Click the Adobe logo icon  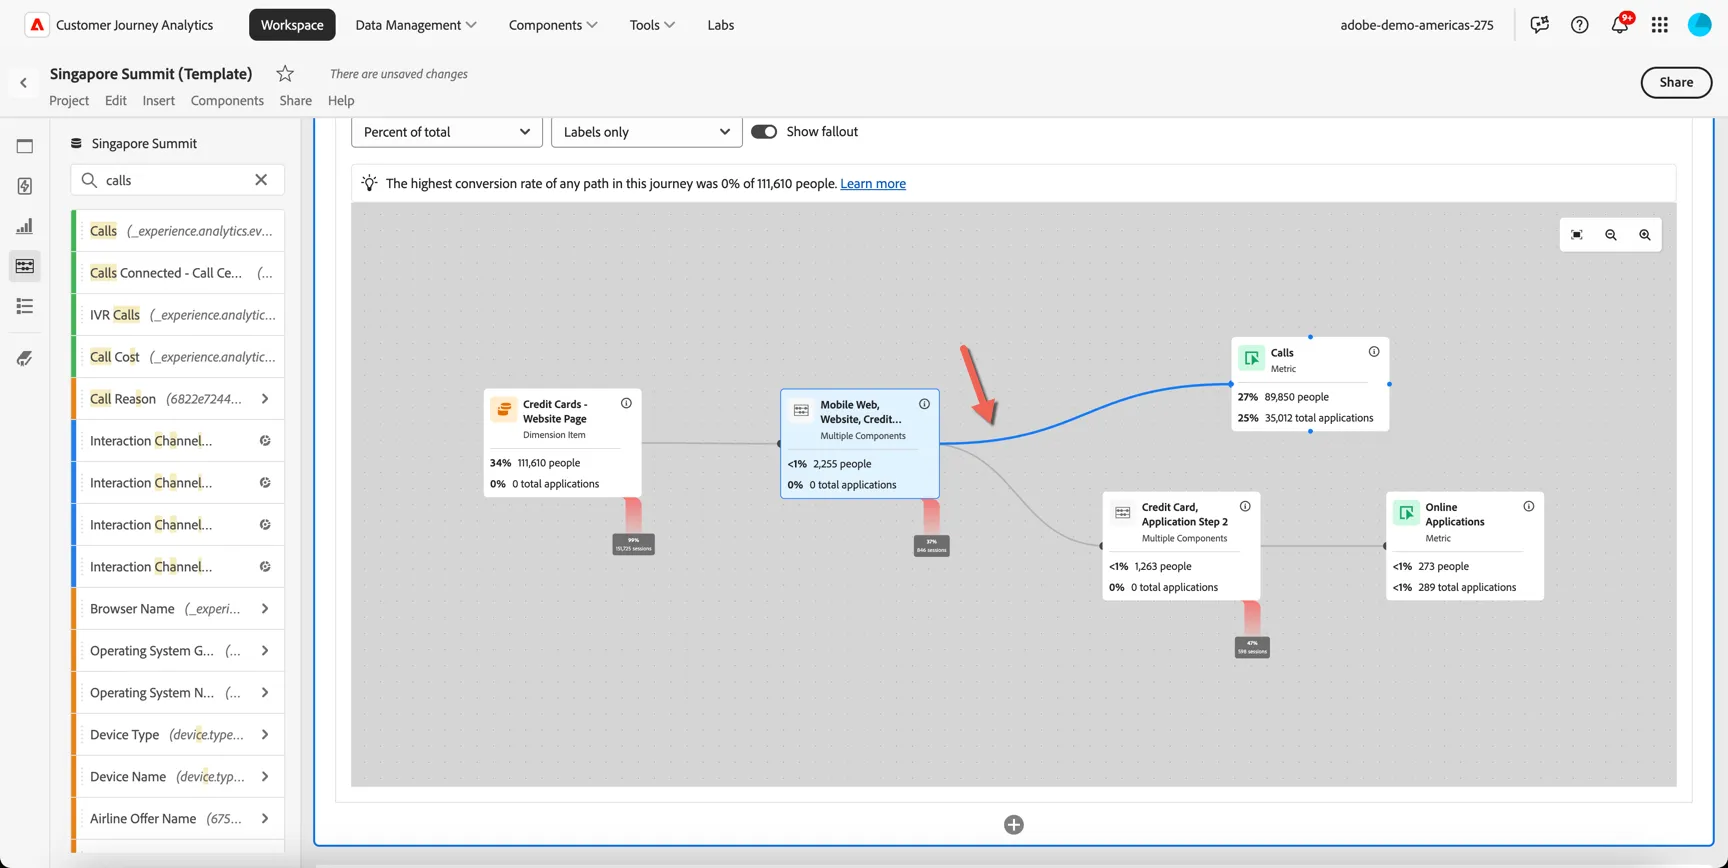37,25
